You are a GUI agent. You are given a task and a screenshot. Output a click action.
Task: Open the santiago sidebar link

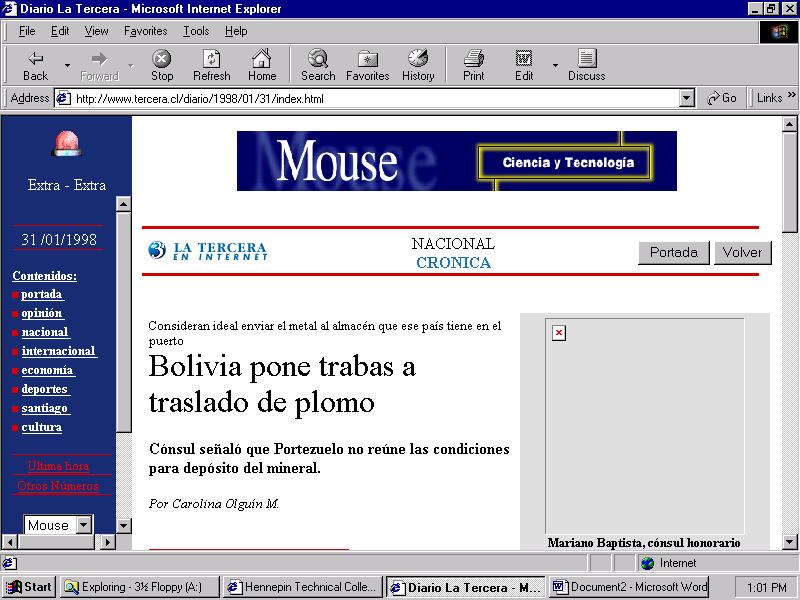45,408
